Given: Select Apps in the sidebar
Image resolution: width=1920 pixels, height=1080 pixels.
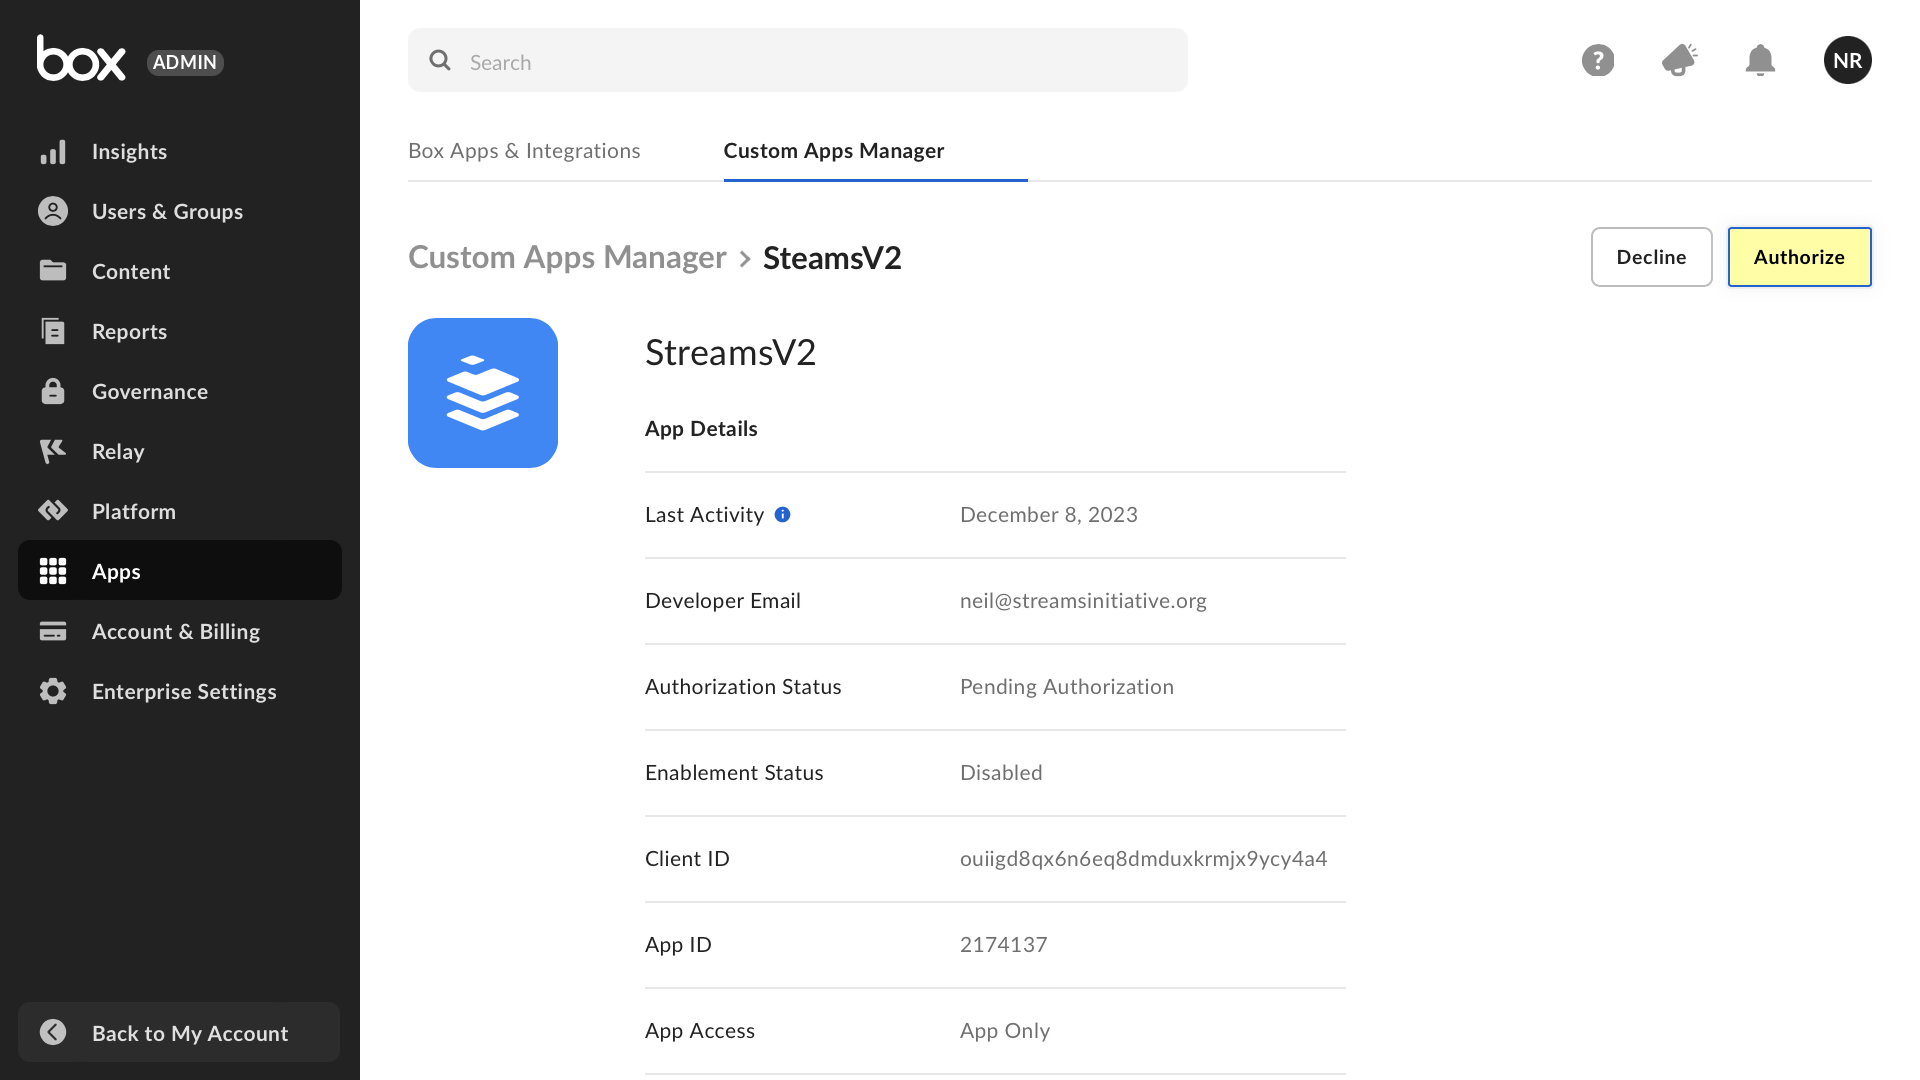Looking at the screenshot, I should pyautogui.click(x=180, y=570).
